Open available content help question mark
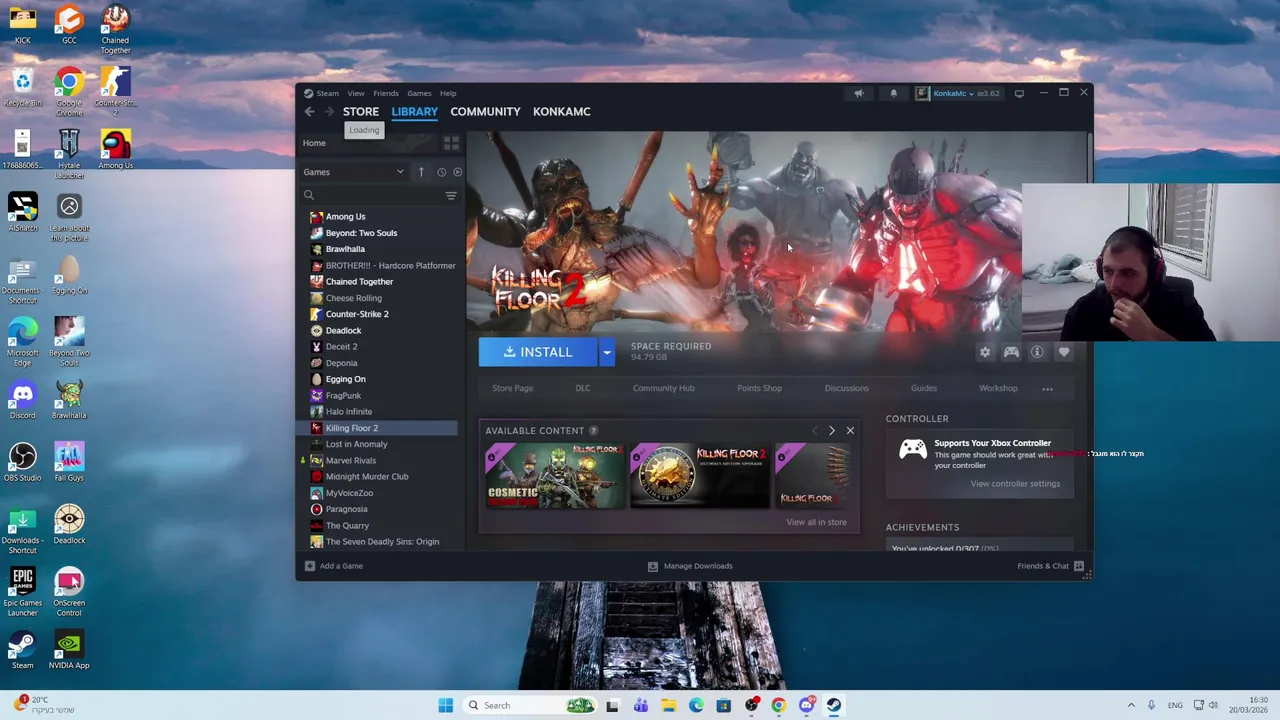Viewport: 1280px width, 720px height. 593,431
